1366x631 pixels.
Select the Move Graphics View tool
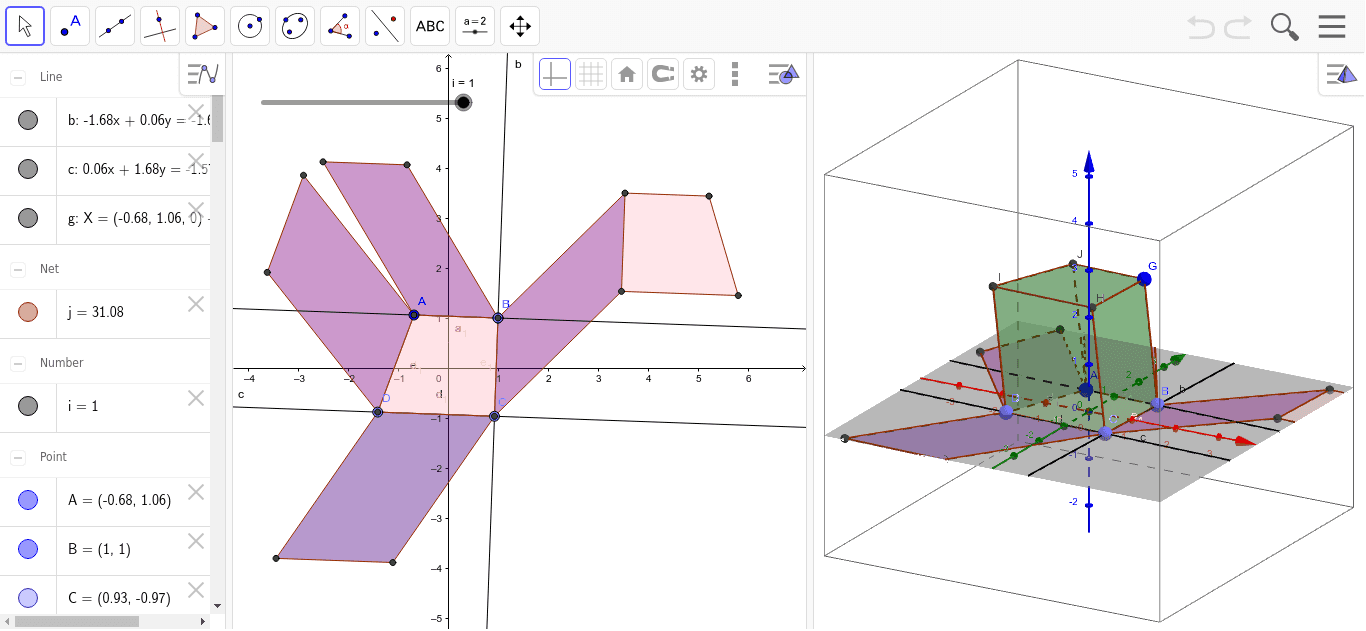tap(519, 25)
